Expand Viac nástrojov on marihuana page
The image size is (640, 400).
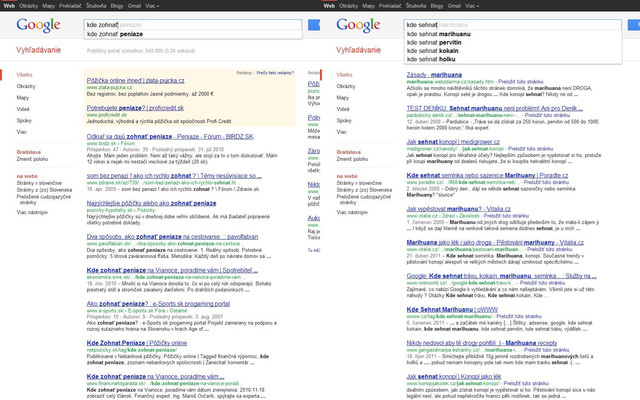352,212
